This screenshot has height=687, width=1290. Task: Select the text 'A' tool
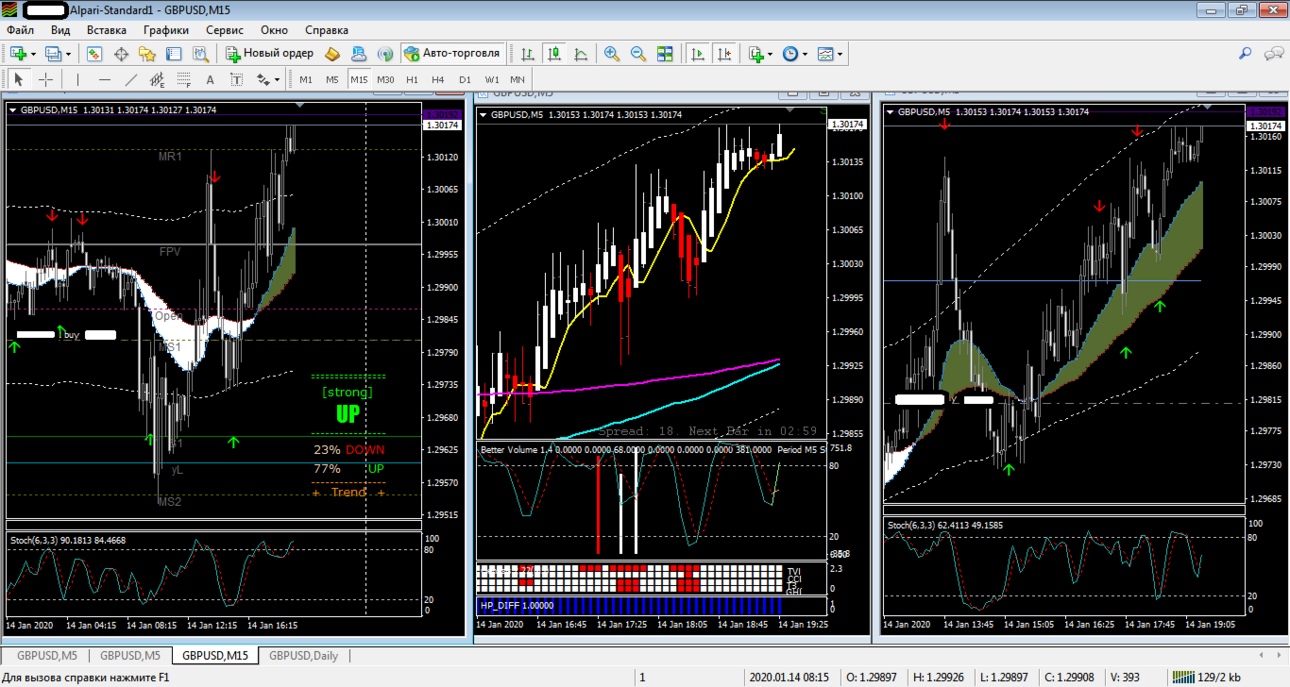[210, 79]
